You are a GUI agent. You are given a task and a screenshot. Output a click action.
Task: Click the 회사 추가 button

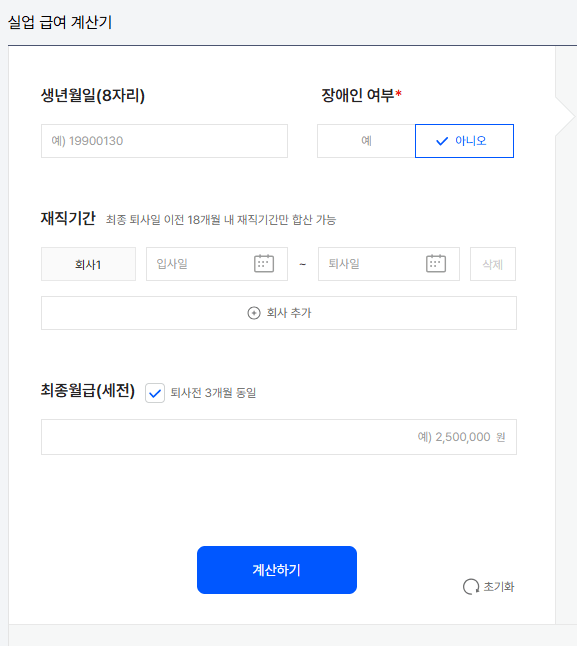pos(279,313)
